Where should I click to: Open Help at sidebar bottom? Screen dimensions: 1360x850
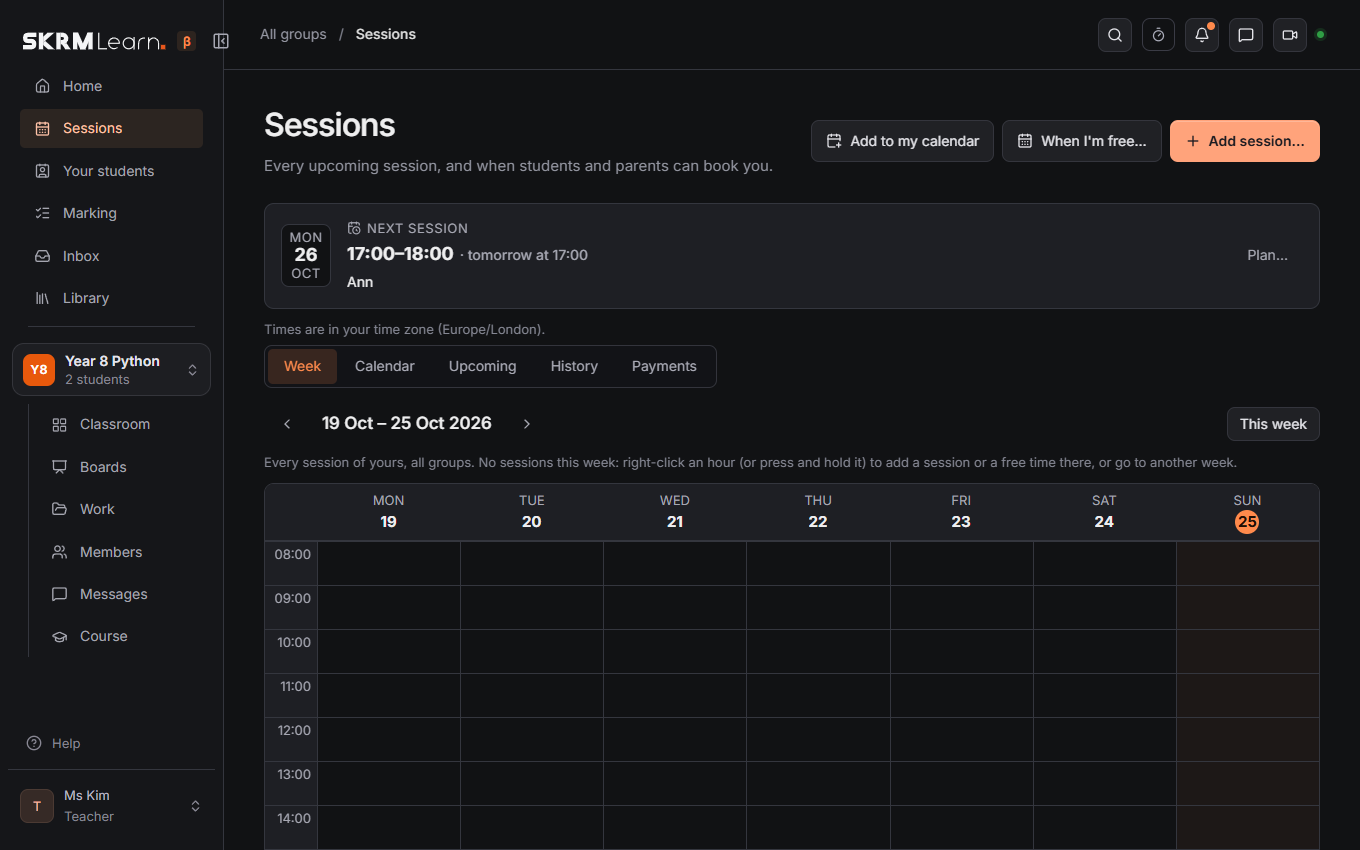point(53,743)
